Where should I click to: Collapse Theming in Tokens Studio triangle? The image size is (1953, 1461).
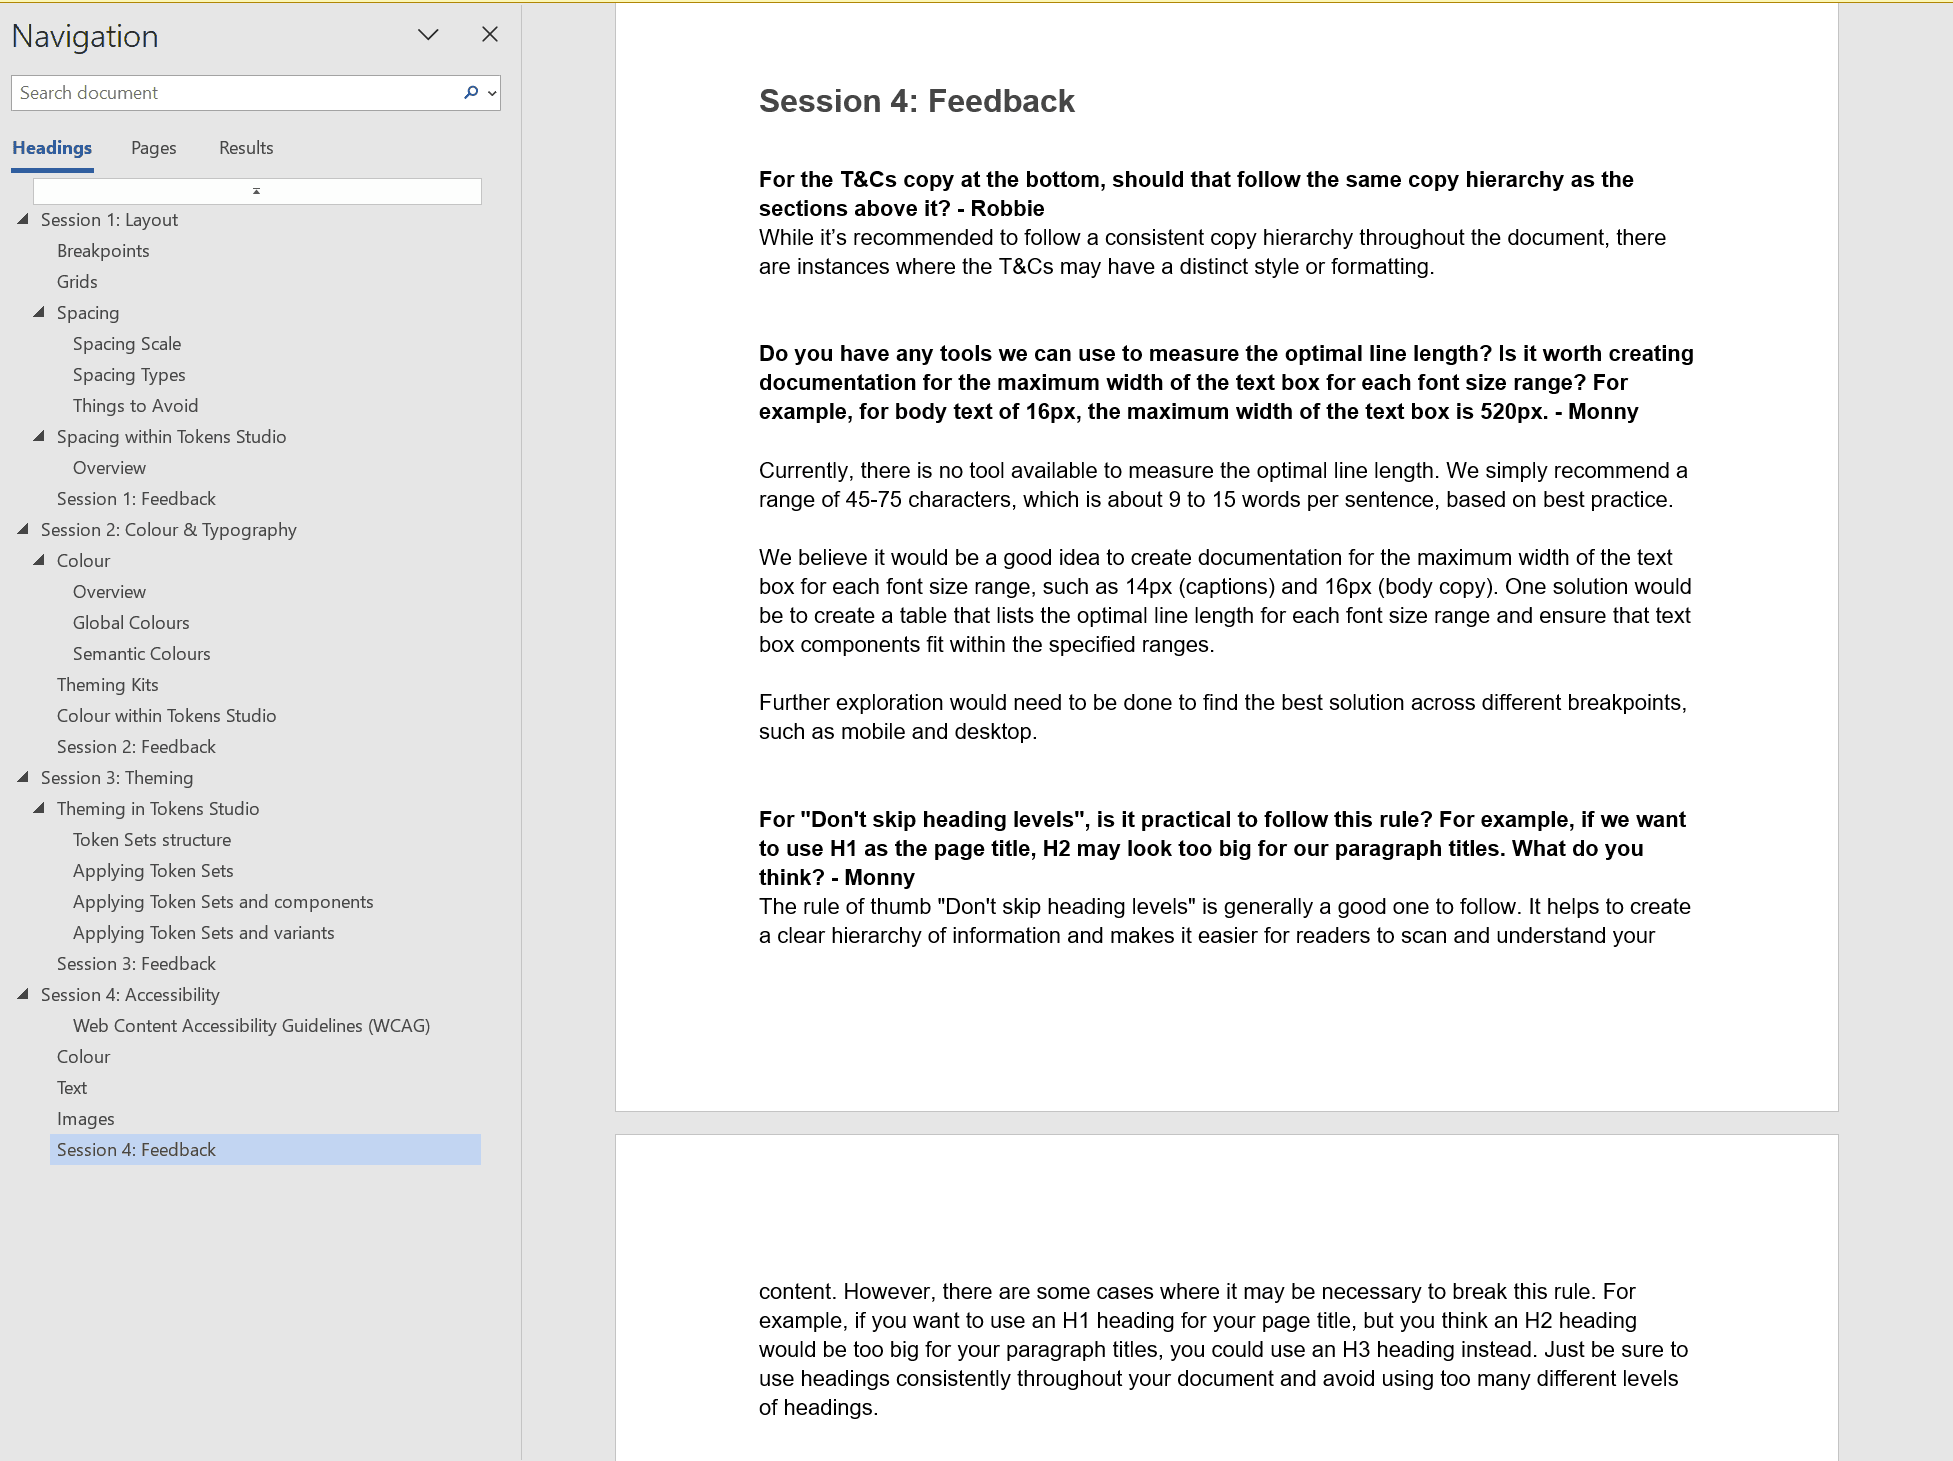click(x=39, y=808)
